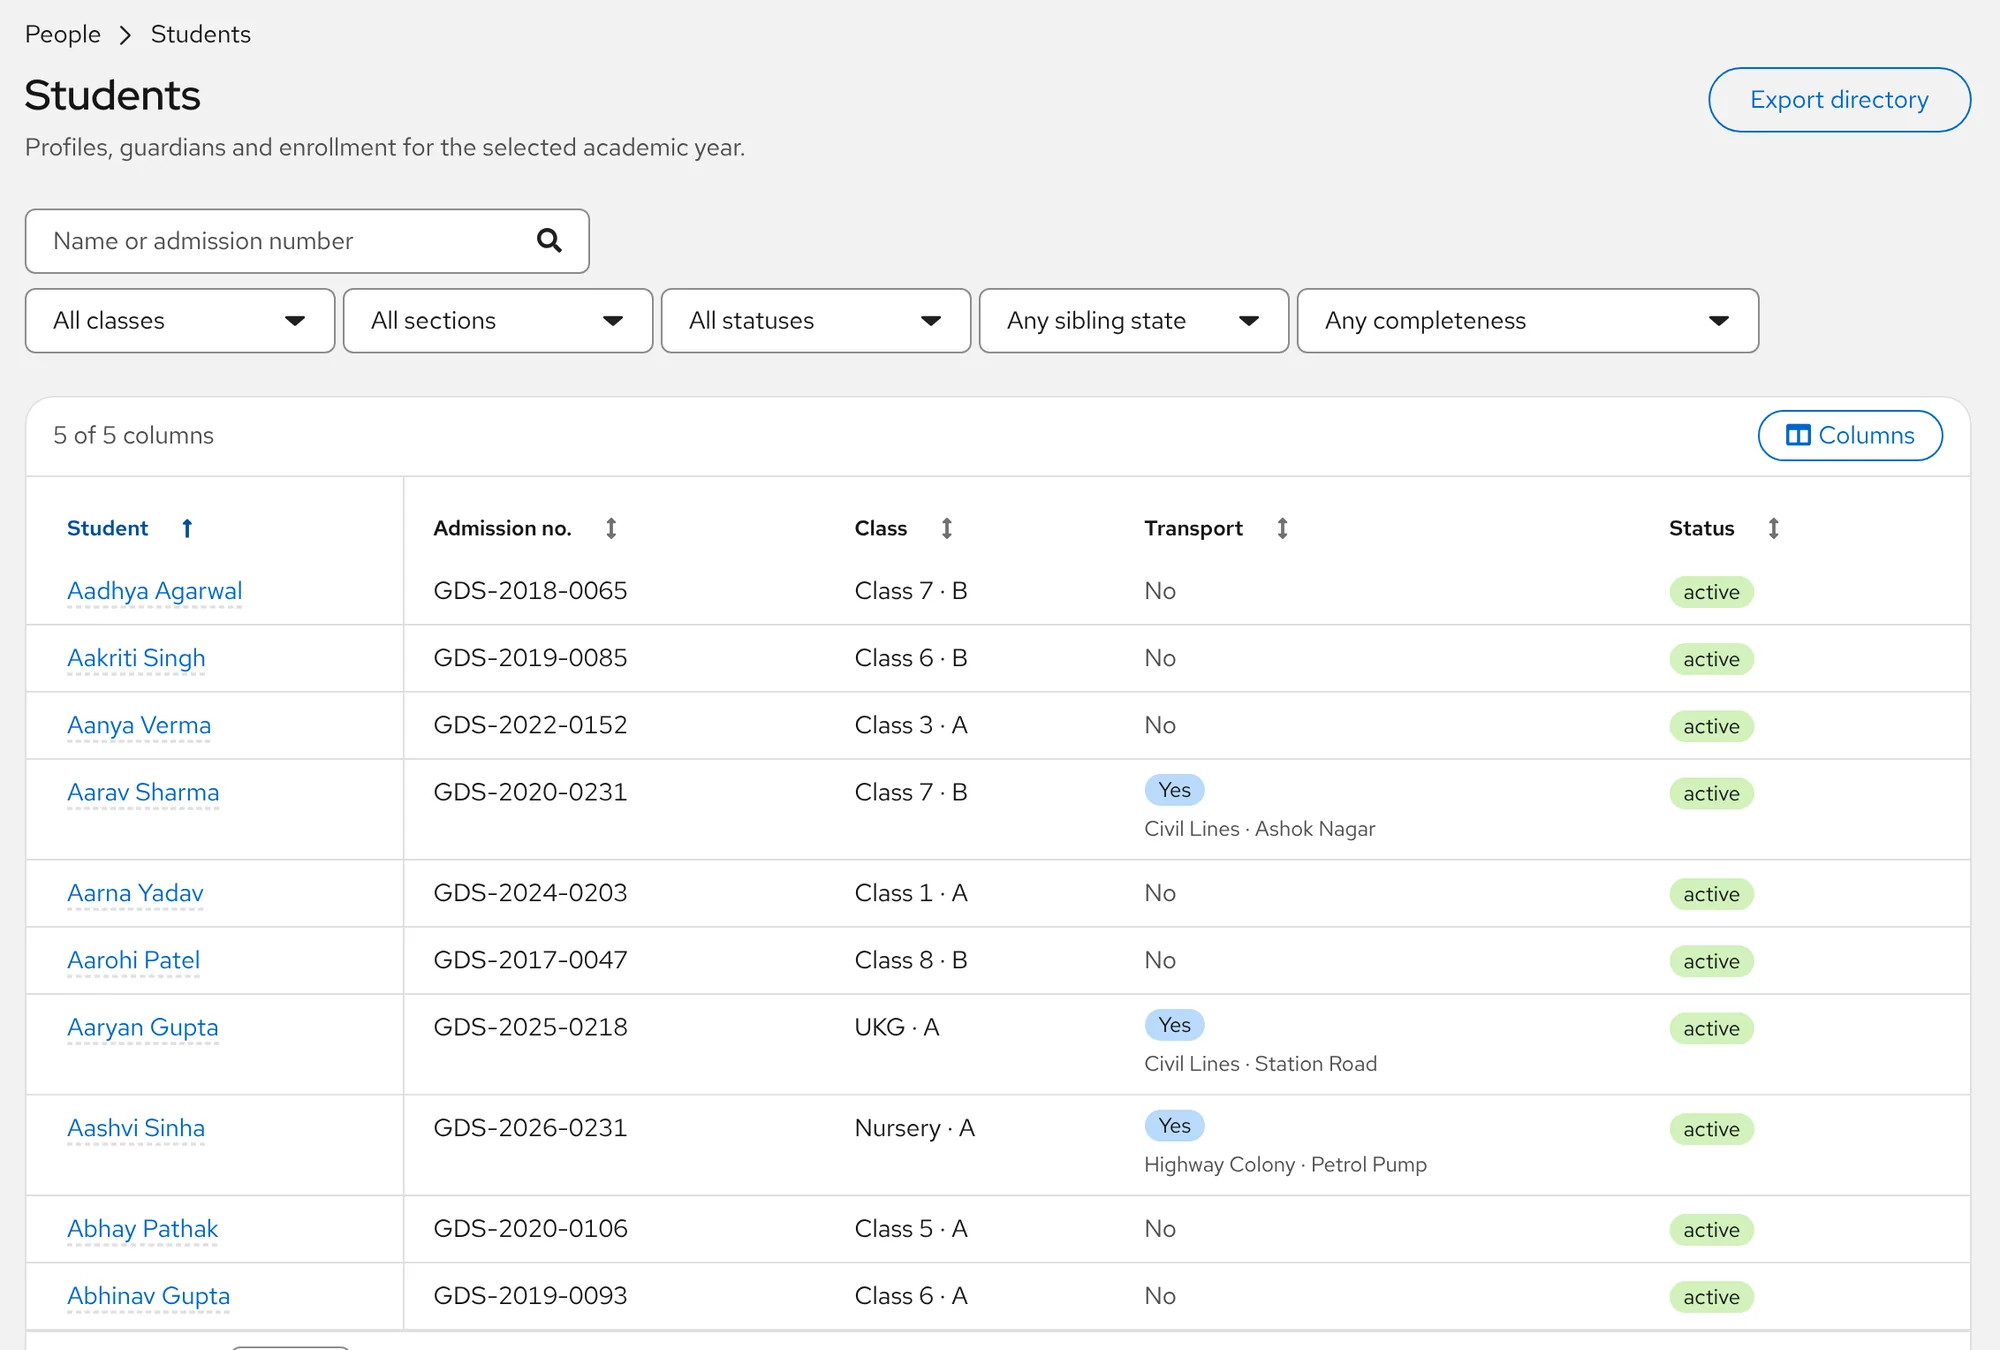Image resolution: width=2000 pixels, height=1350 pixels.
Task: Open Aarna Yadav's profile
Action: coord(135,893)
